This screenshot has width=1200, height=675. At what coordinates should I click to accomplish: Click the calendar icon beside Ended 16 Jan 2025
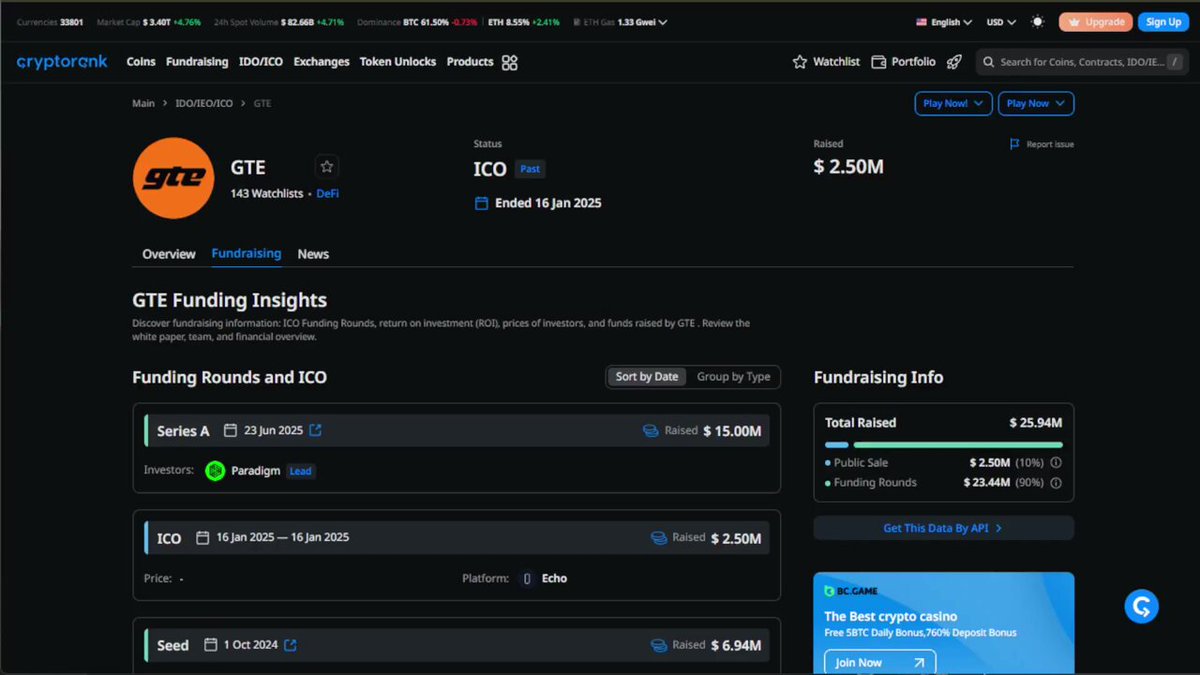481,203
